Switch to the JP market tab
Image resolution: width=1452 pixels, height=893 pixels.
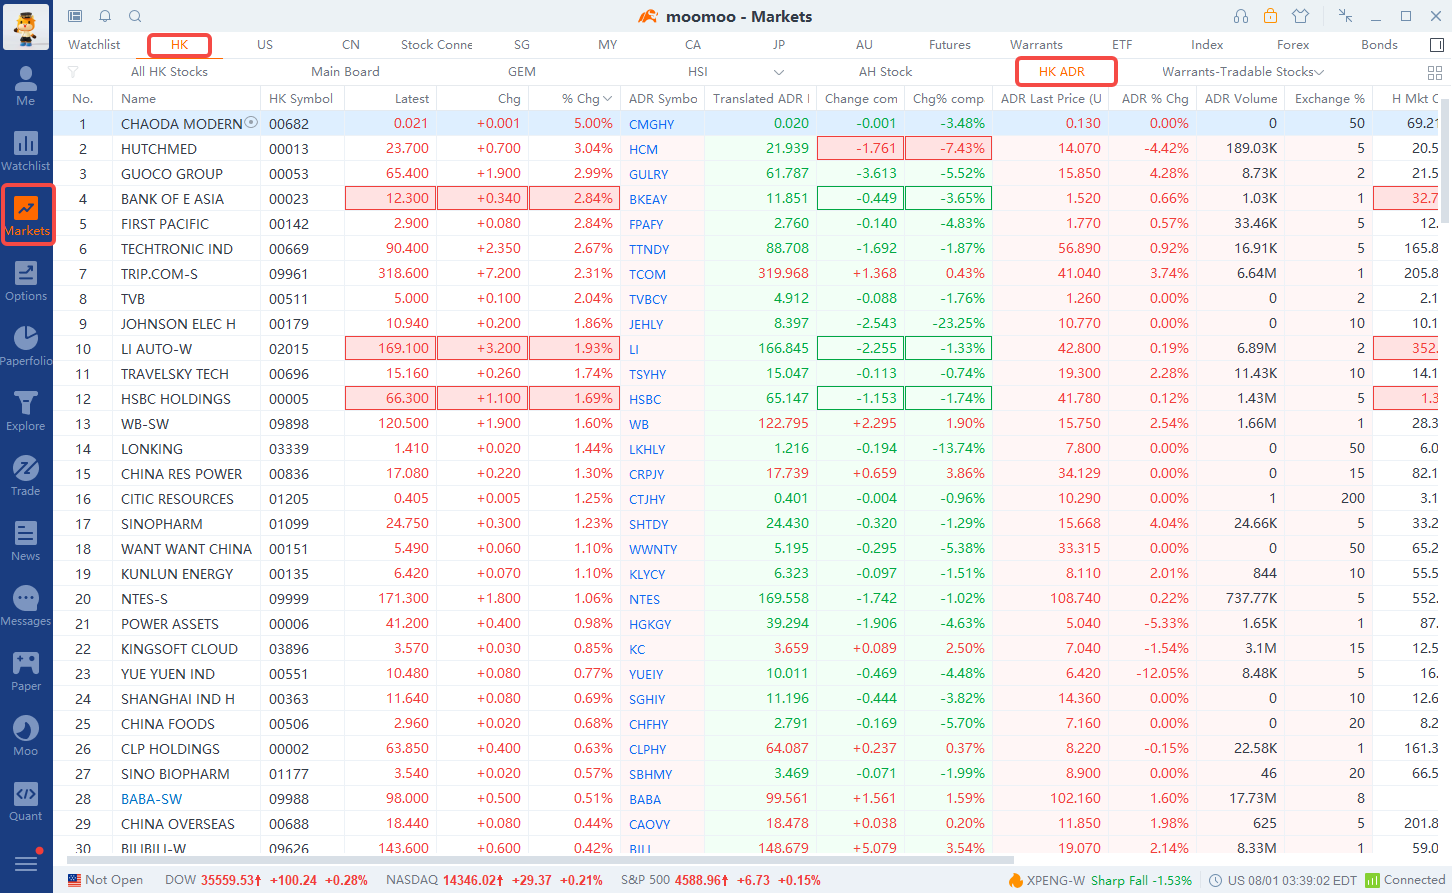pyautogui.click(x=779, y=45)
